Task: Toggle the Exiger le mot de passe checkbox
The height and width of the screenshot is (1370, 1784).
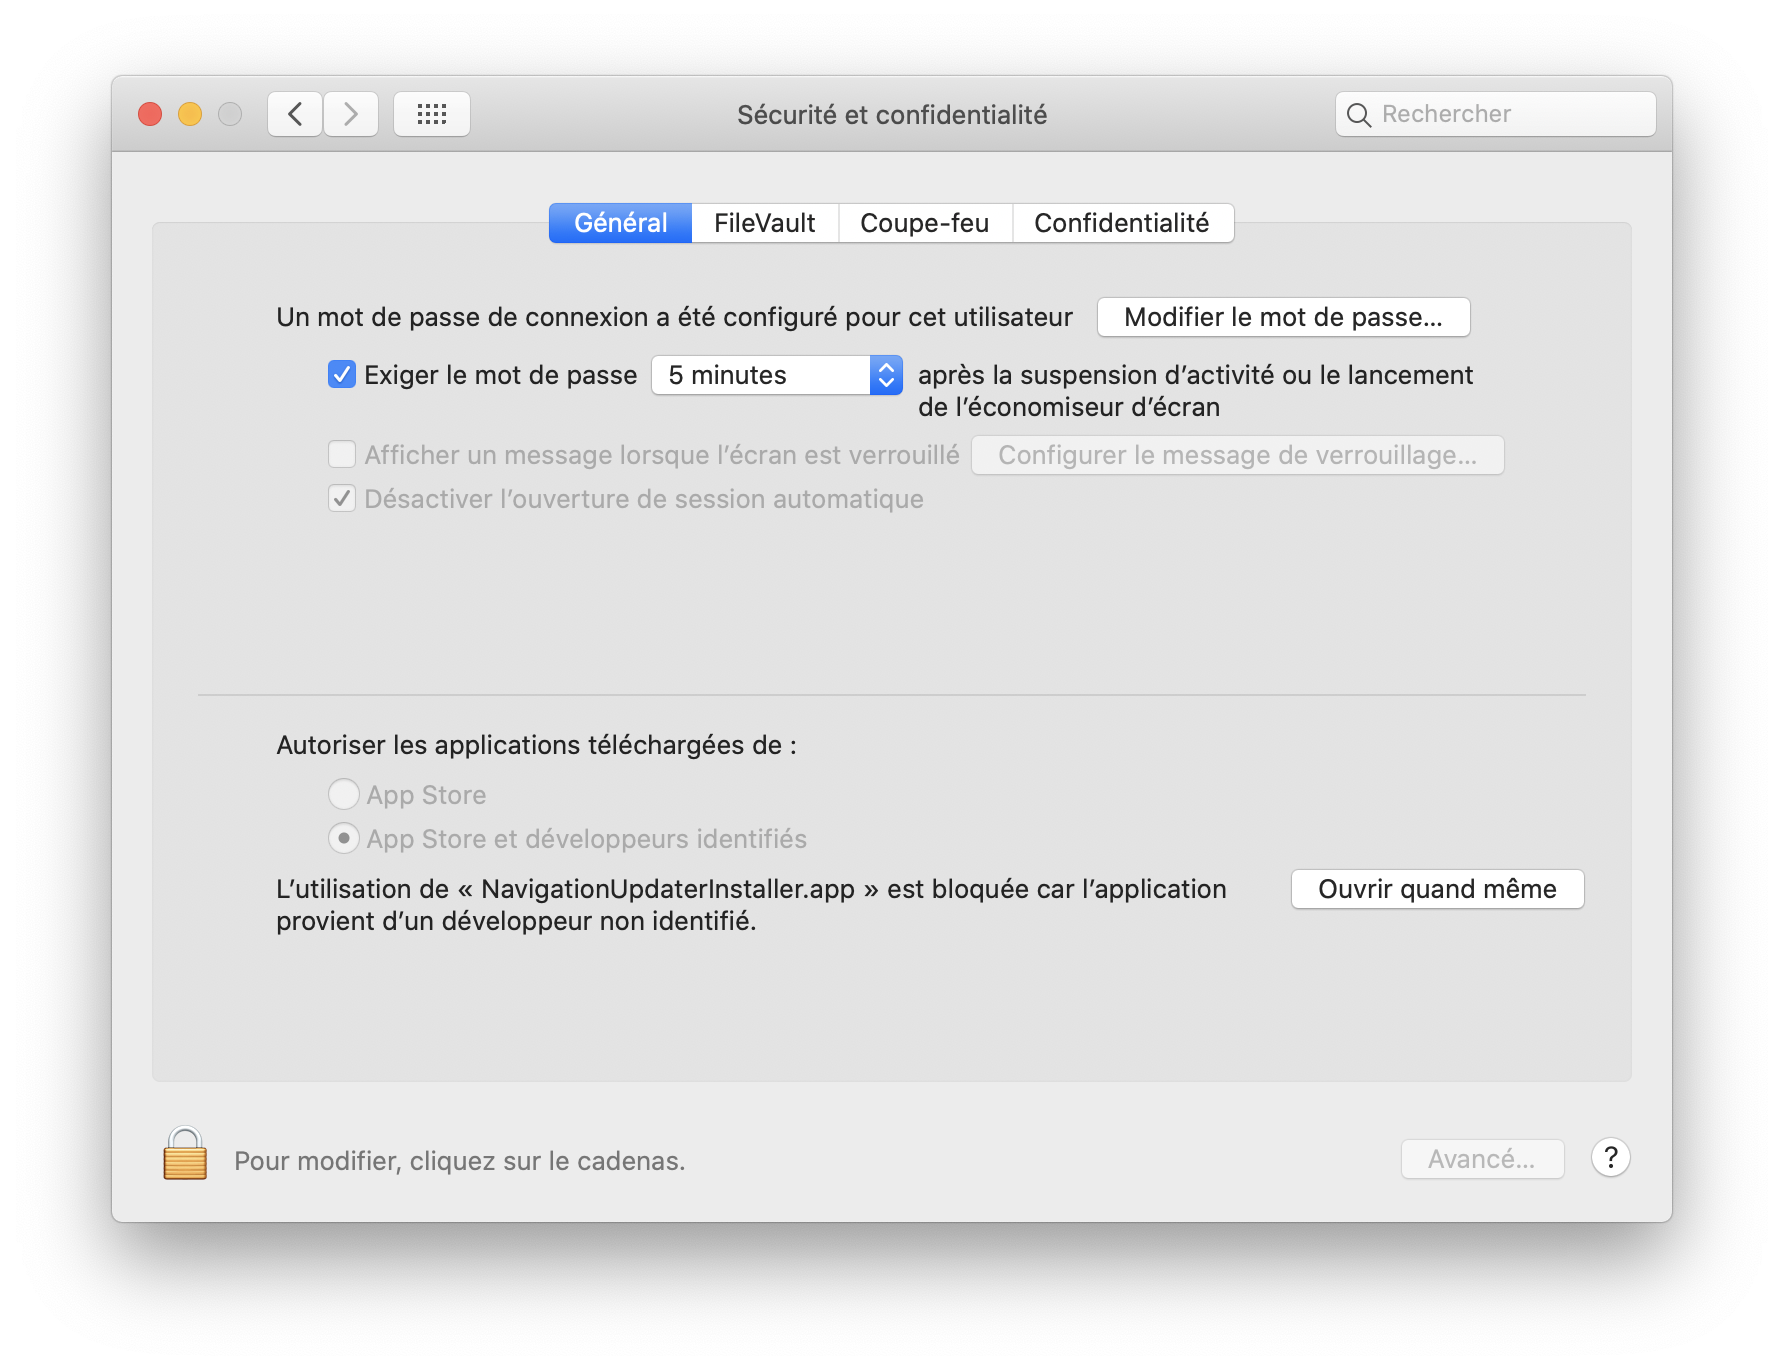Action: click(x=342, y=375)
